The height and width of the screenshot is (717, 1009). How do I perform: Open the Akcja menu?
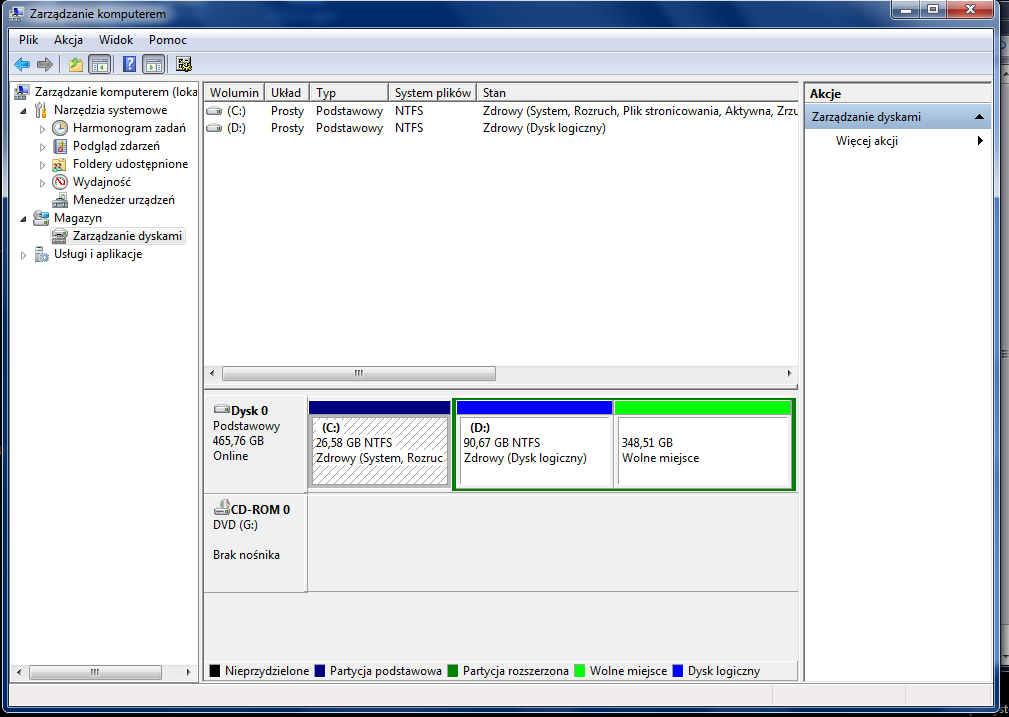68,40
